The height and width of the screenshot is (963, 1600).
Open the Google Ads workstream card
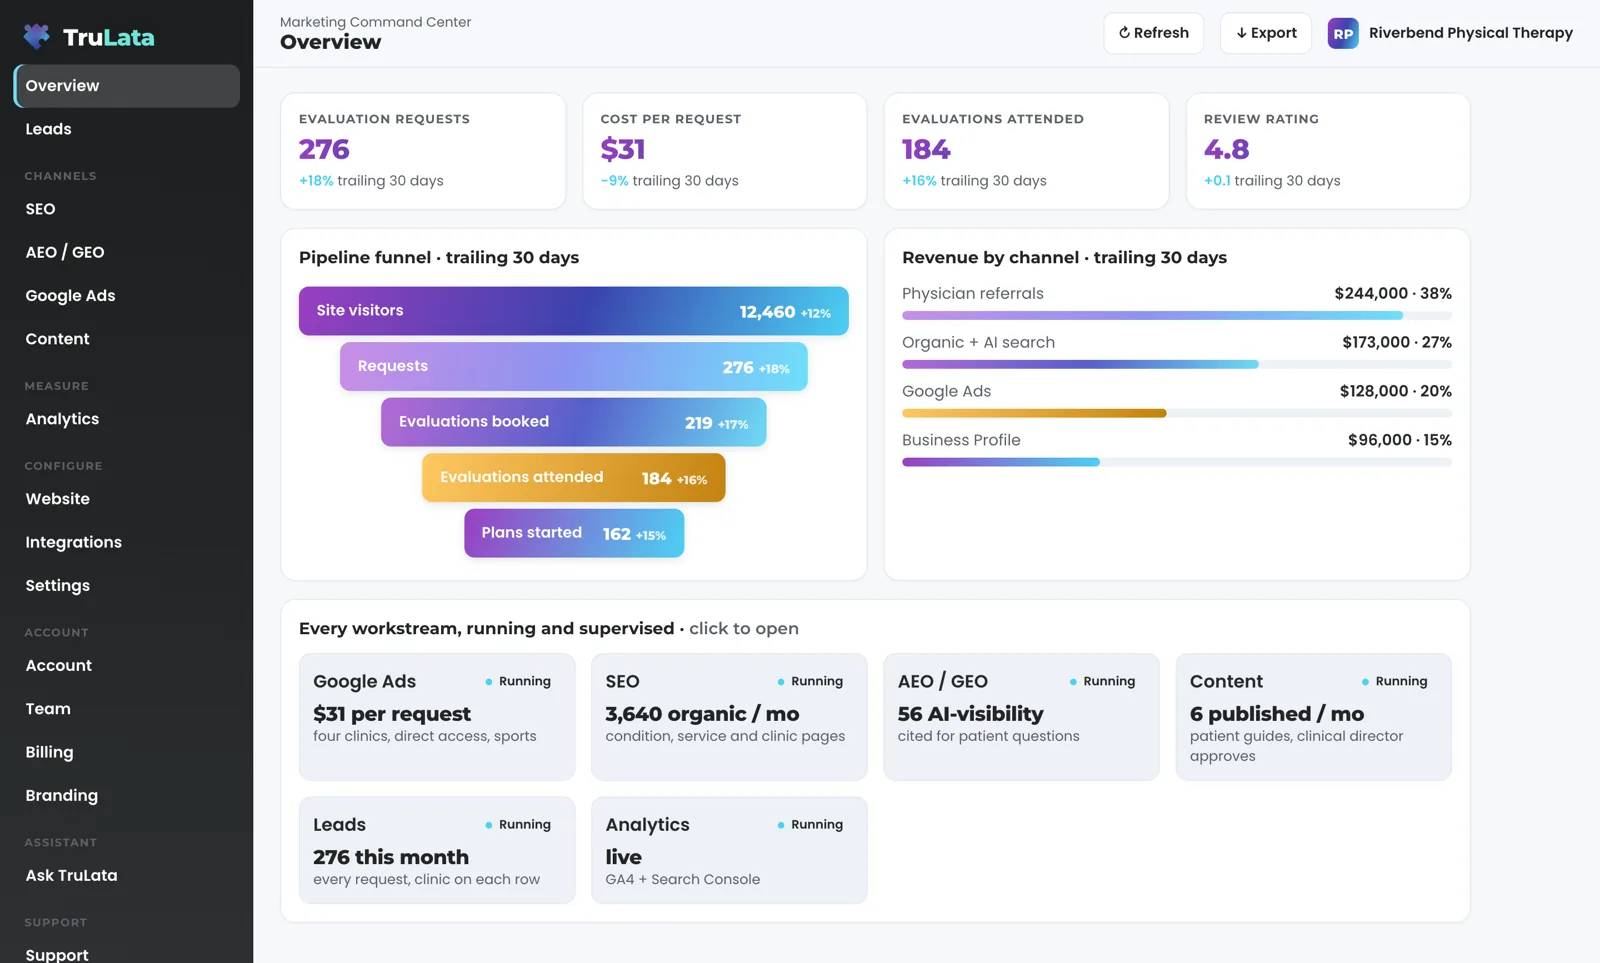437,717
